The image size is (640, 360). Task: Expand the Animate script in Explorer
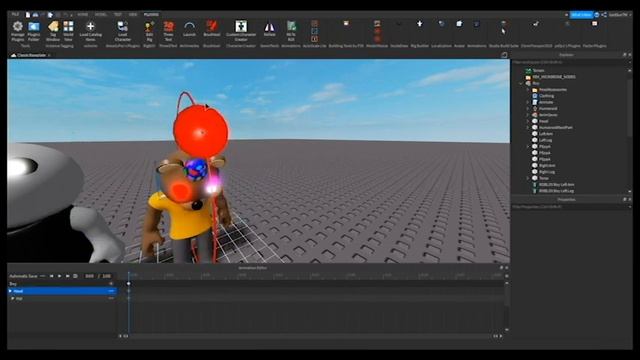528,102
